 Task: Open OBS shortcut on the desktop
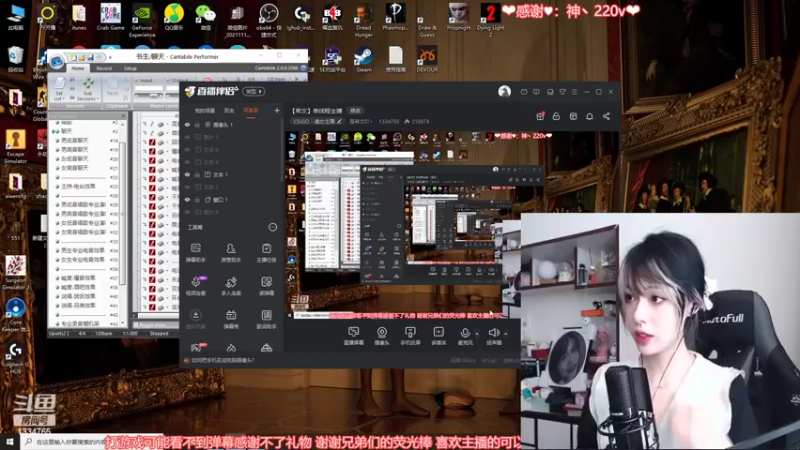point(268,20)
